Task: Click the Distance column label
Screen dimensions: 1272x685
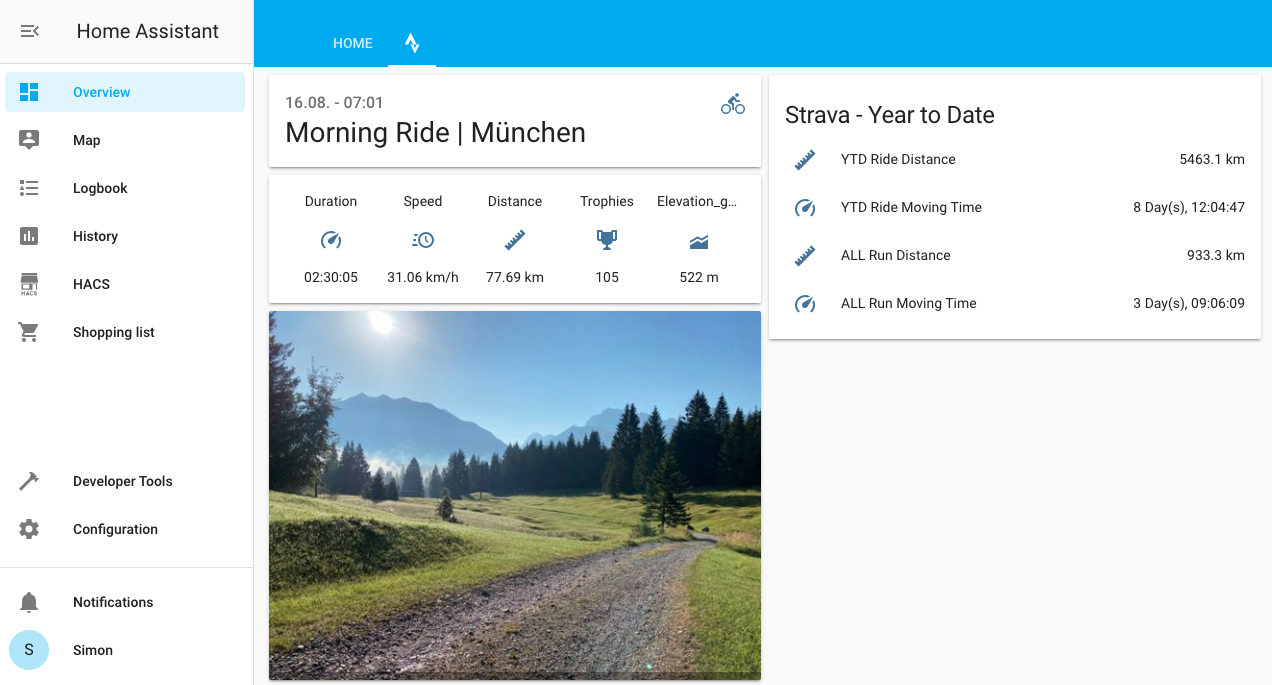Action: pos(515,201)
